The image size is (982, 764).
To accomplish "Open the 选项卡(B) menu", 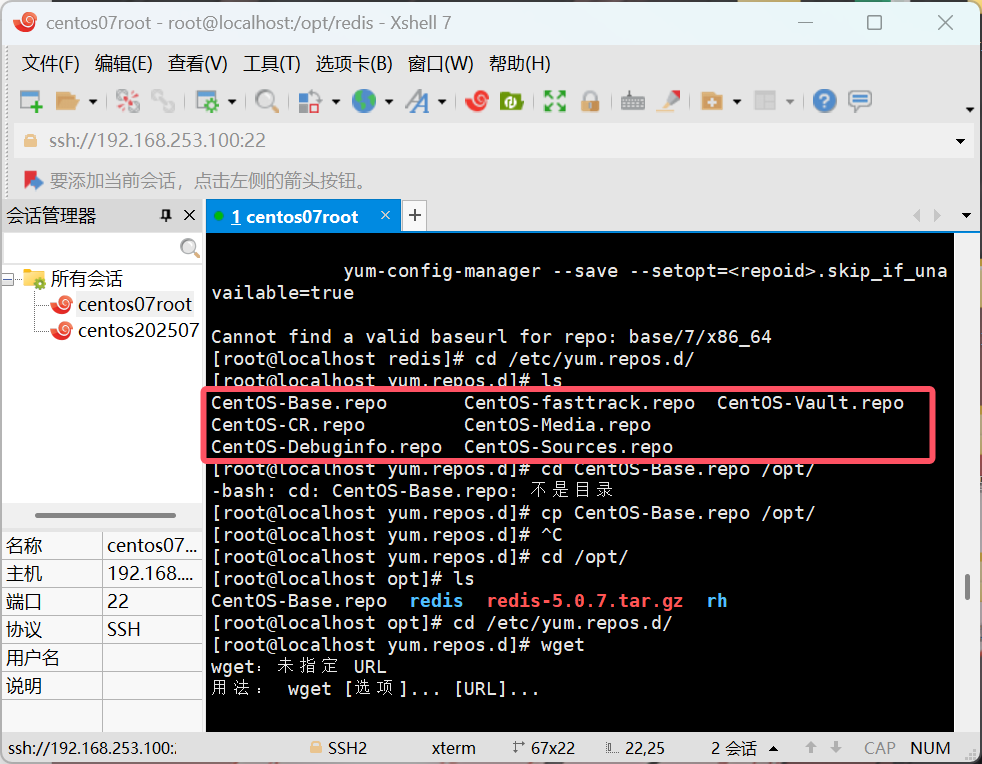I will 354,63.
